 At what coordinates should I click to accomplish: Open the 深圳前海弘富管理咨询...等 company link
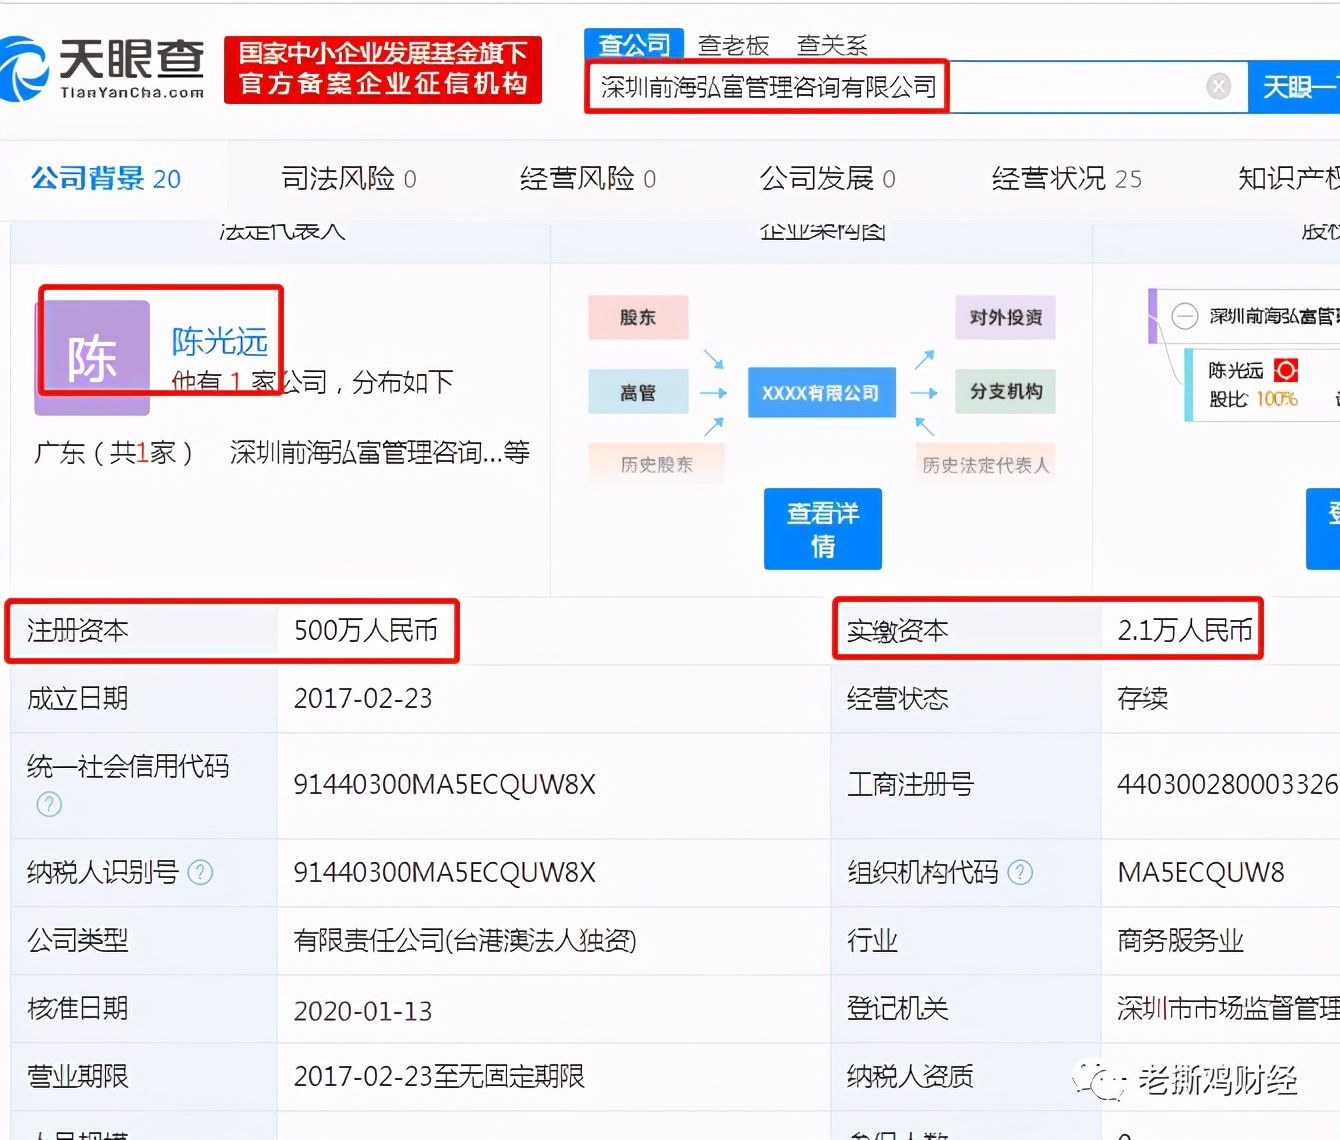tap(380, 452)
